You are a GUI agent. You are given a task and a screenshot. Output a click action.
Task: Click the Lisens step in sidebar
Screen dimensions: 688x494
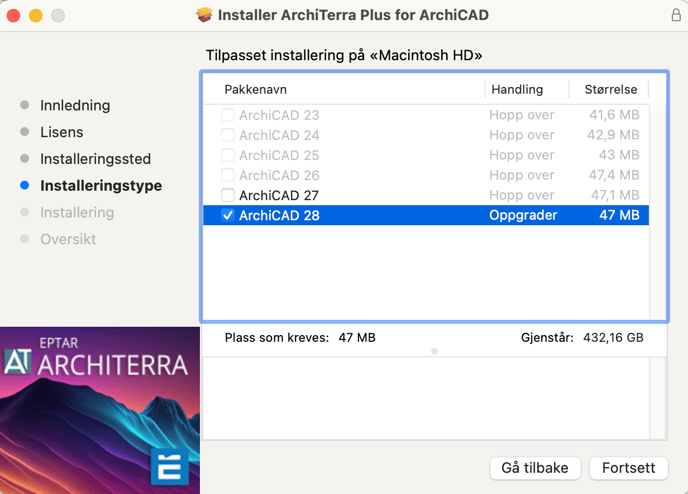(x=62, y=132)
